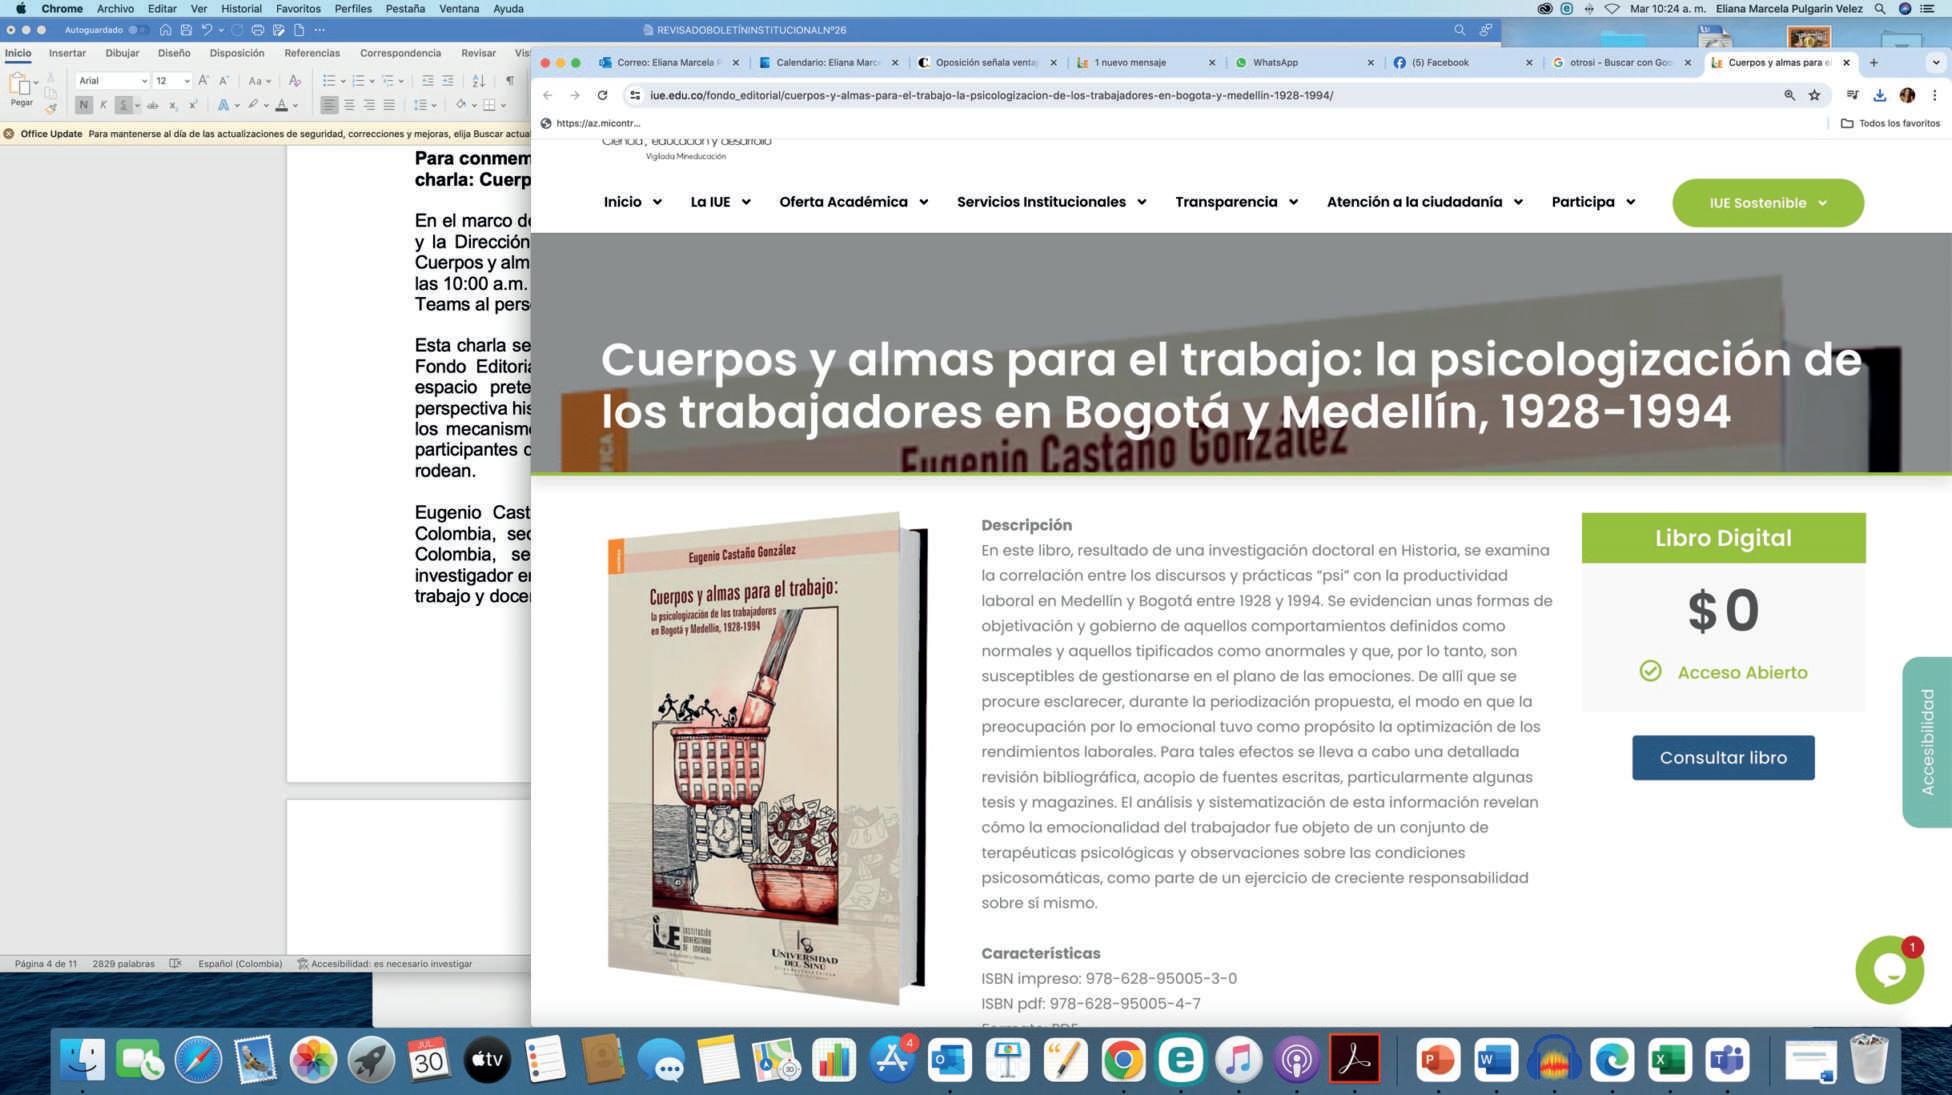Bookmark page with Chrome star icon
Screen dimensions: 1952x1095
1814,95
